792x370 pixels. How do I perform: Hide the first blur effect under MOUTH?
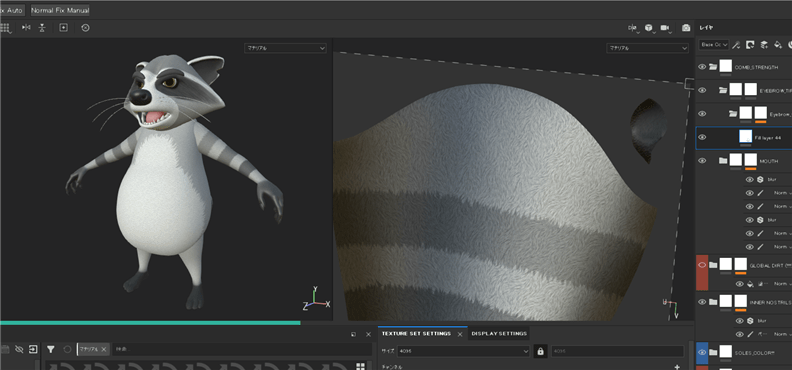[x=750, y=179]
